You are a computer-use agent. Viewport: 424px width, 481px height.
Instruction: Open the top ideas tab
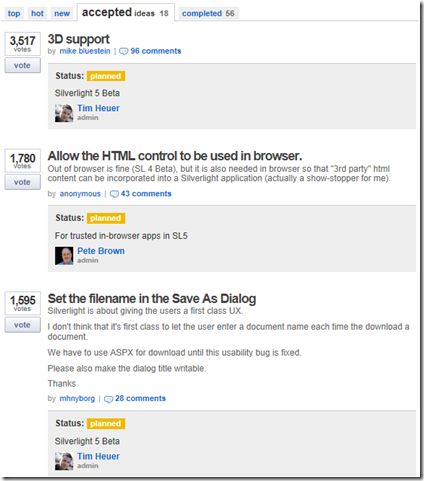coord(14,13)
